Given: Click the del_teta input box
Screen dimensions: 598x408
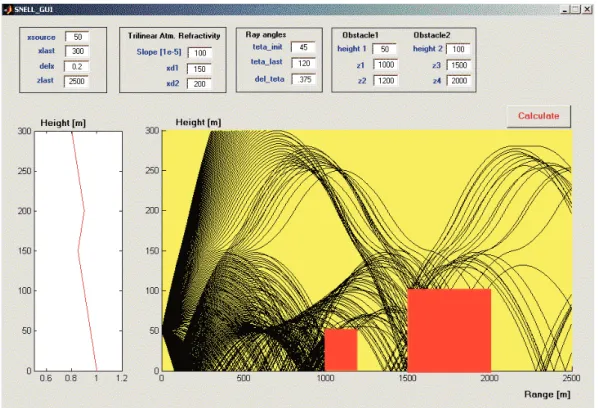Looking at the screenshot, I should pyautogui.click(x=304, y=79).
